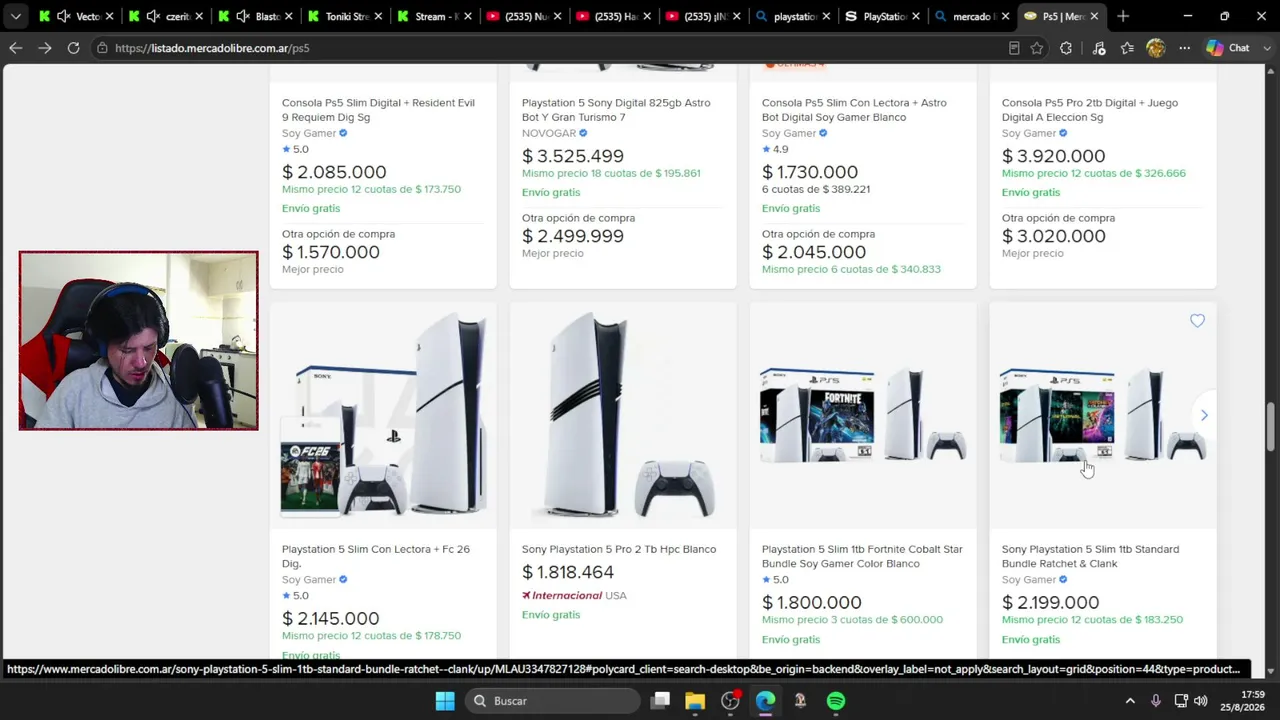This screenshot has height=720, width=1280.
Task: Click the FC26 PS5 bundle product image
Action: [x=383, y=415]
